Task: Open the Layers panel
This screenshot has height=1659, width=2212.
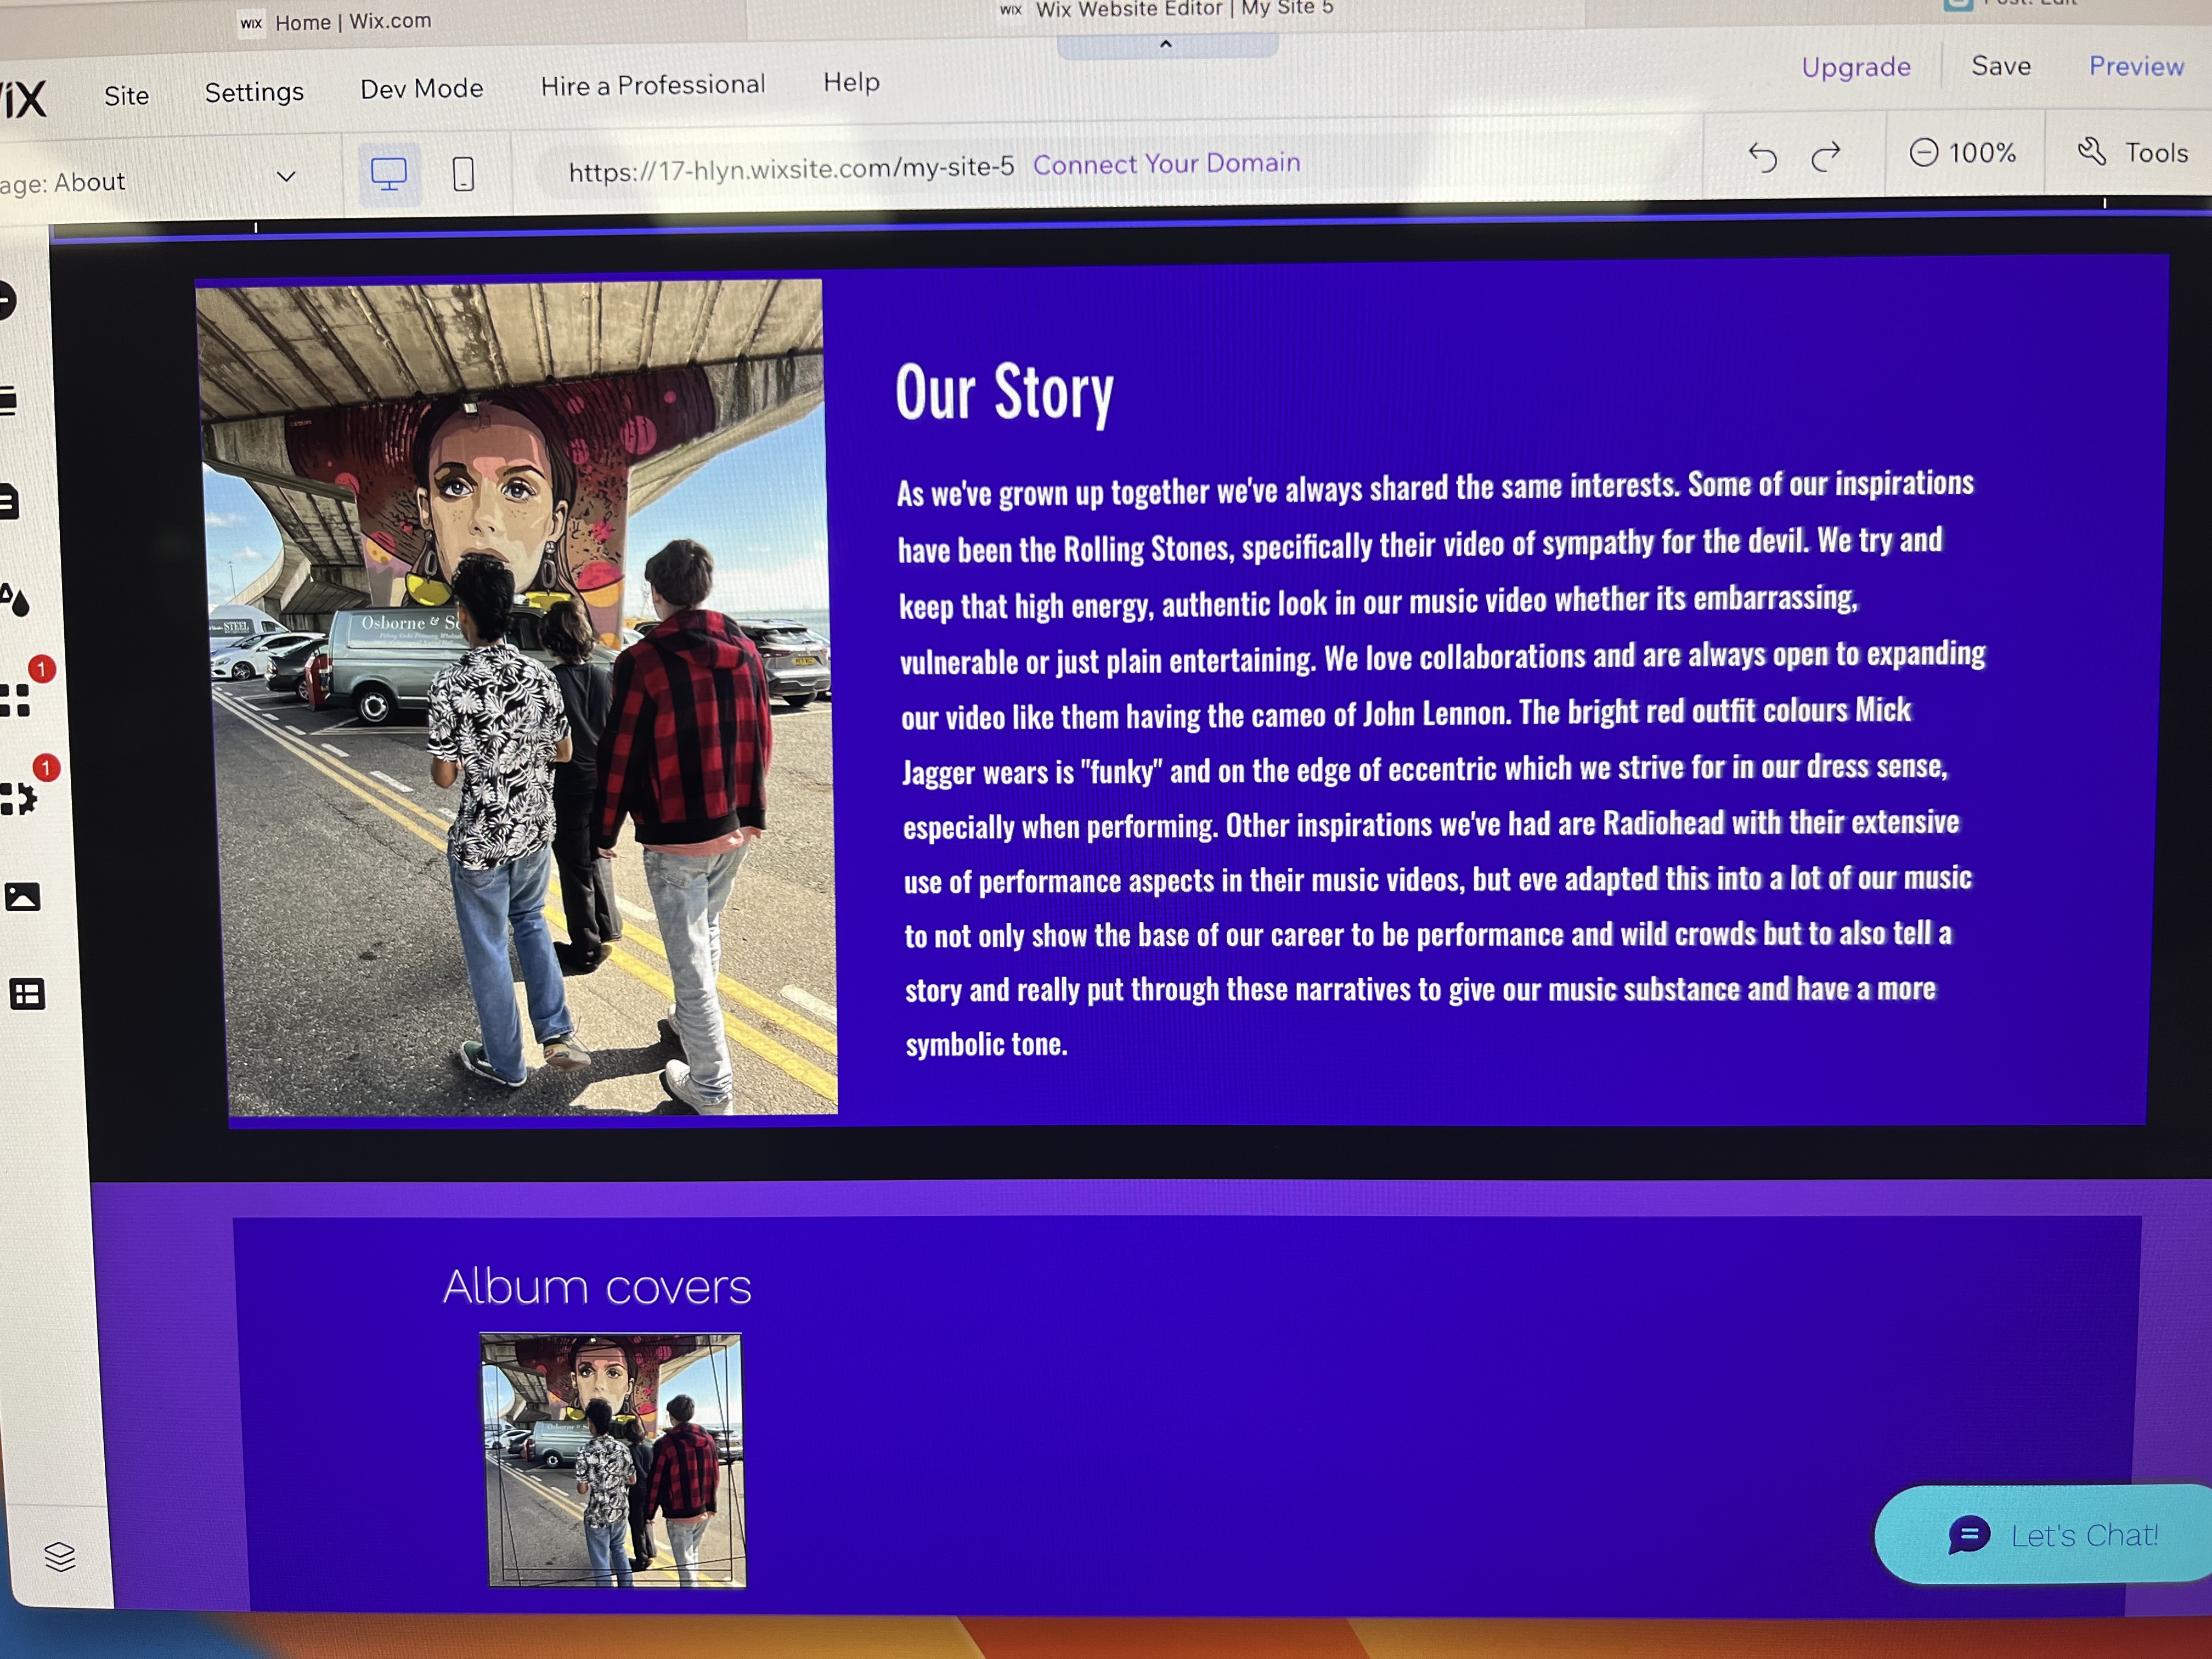Action: (60, 1556)
